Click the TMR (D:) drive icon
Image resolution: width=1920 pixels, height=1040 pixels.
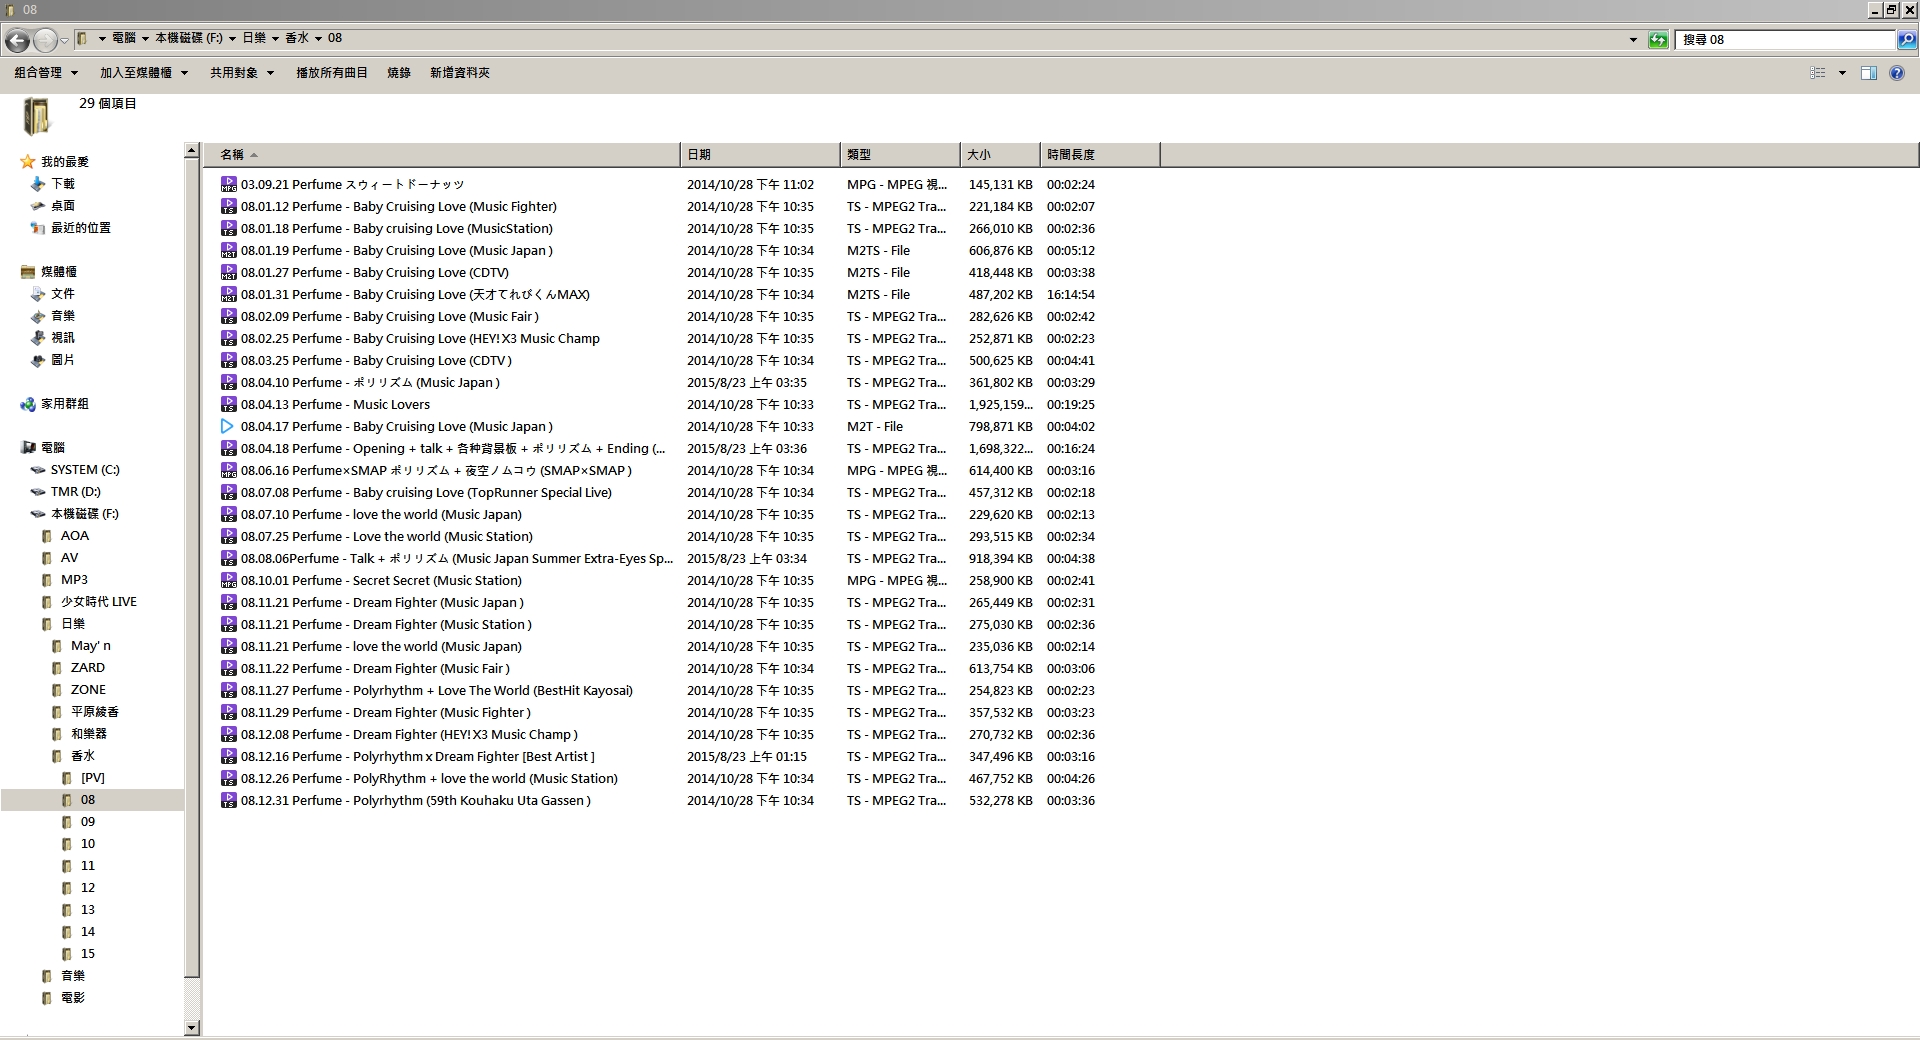[38, 491]
